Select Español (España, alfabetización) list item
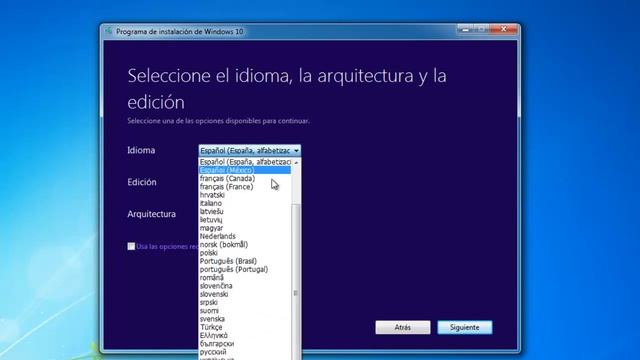The height and width of the screenshot is (360, 640). click(x=245, y=162)
